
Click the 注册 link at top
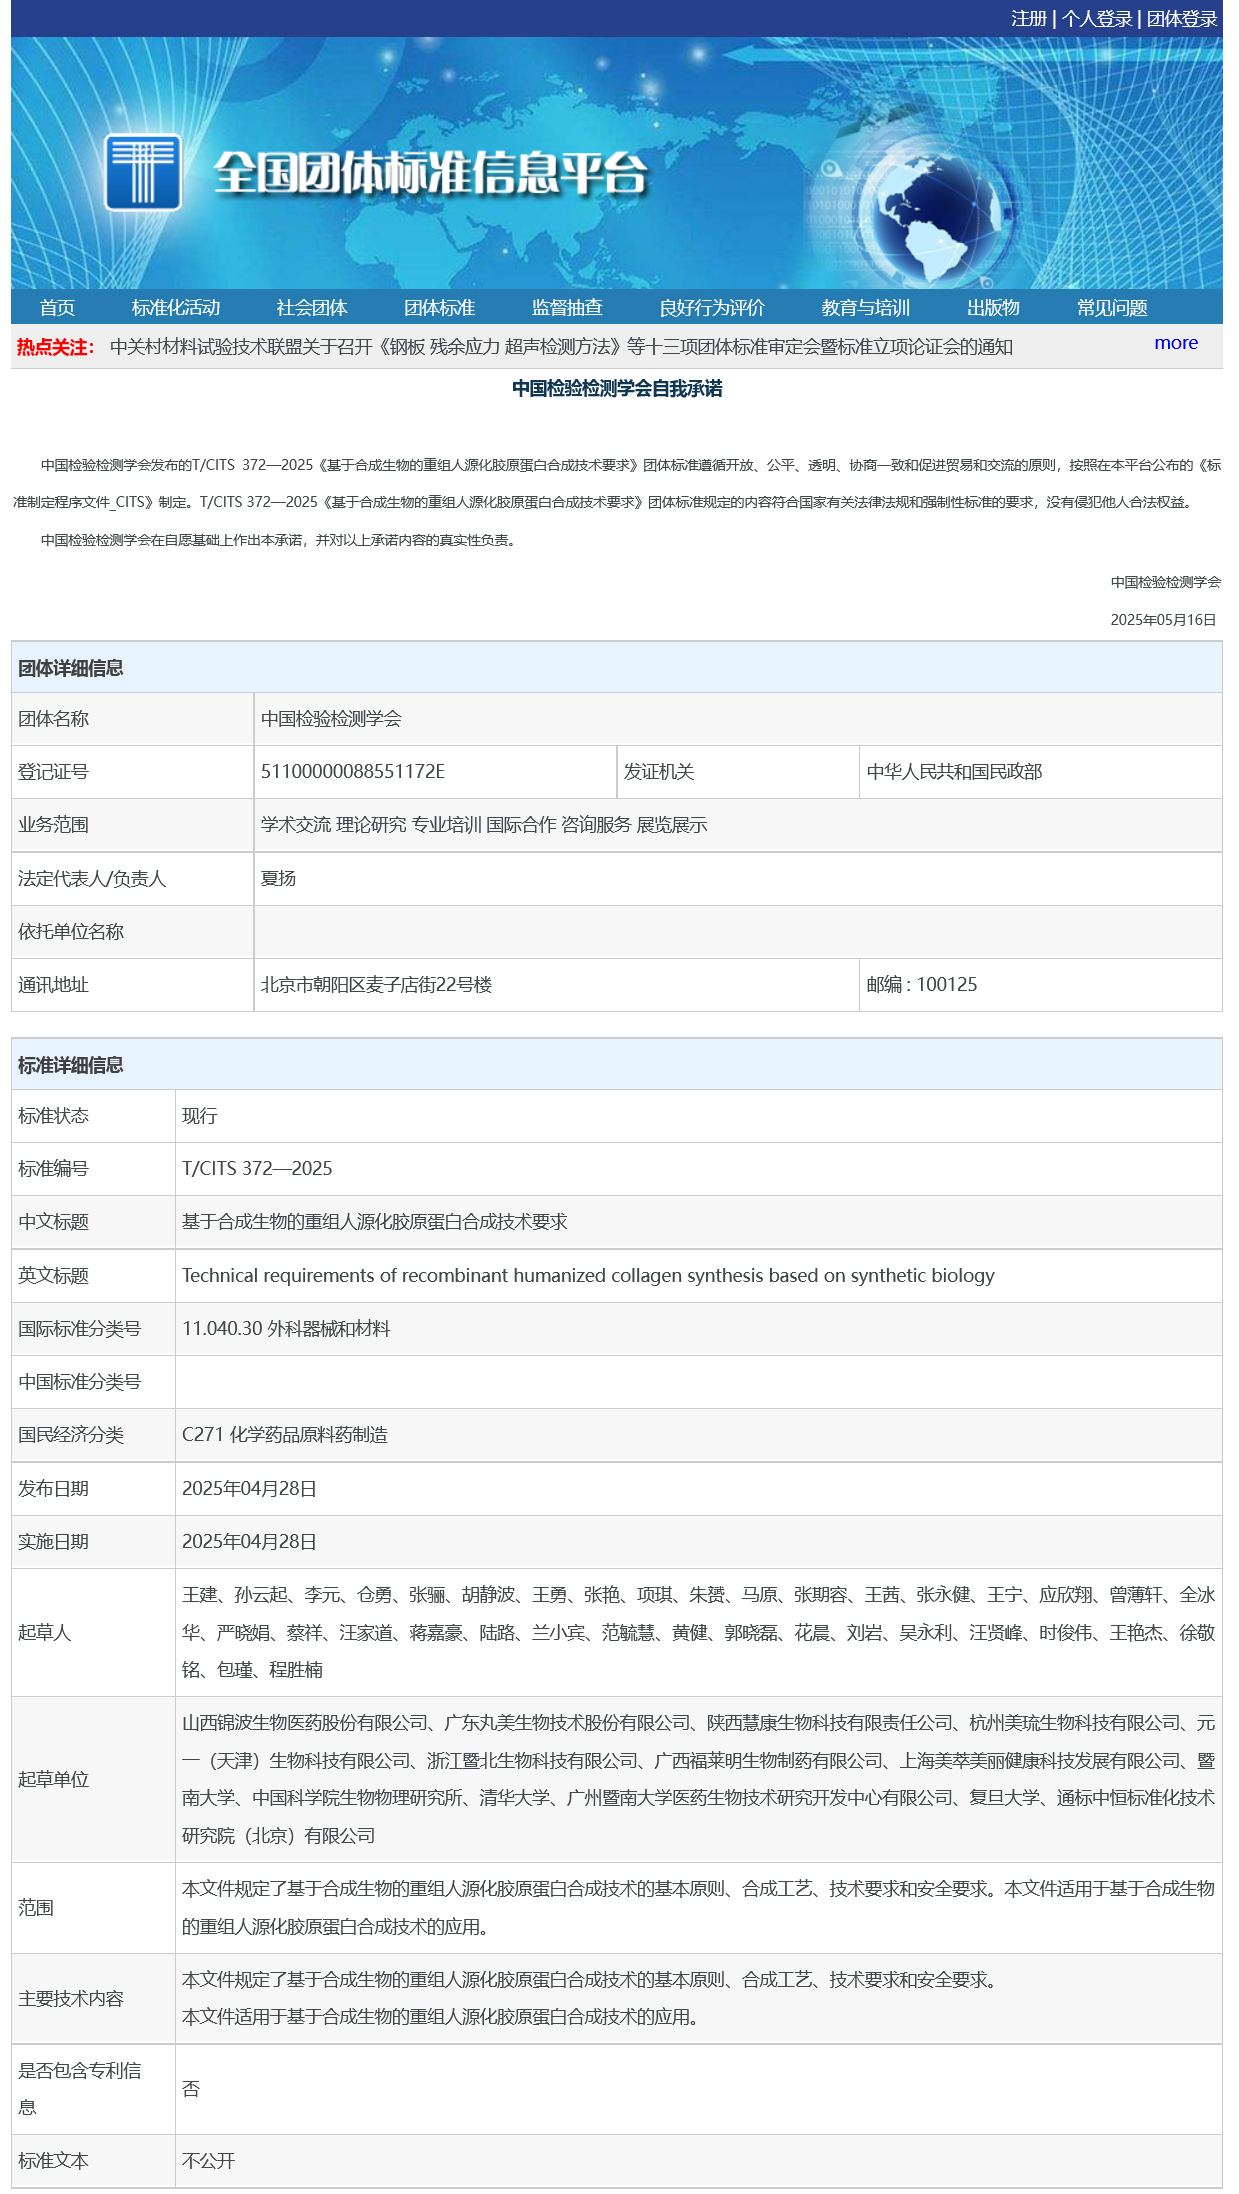pos(1028,19)
